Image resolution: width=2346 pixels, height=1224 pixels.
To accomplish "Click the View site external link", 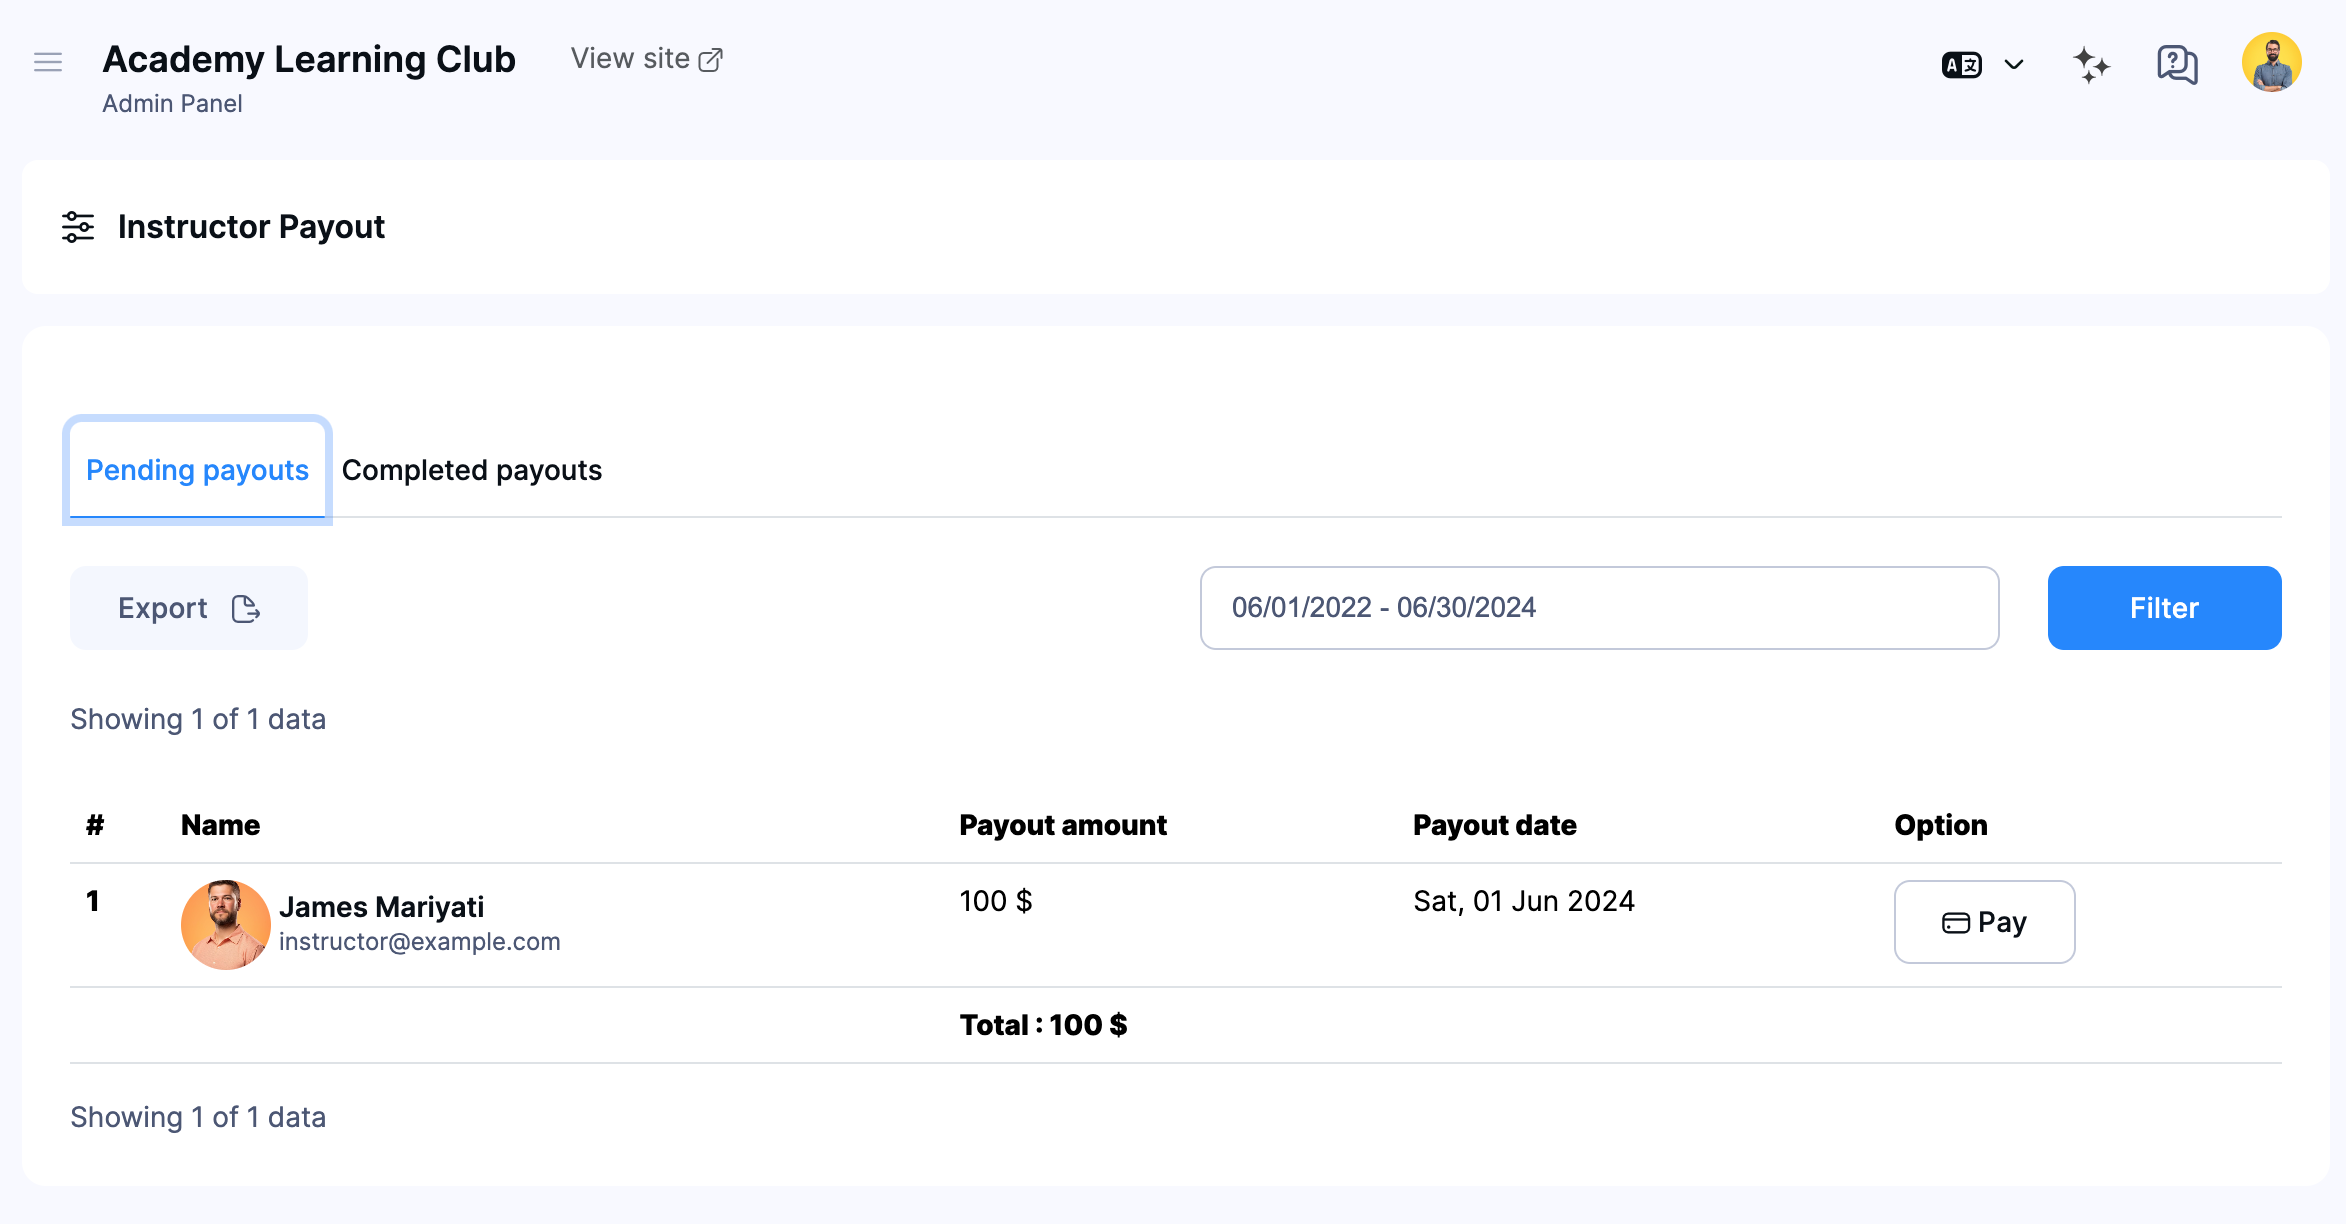I will pyautogui.click(x=631, y=59).
